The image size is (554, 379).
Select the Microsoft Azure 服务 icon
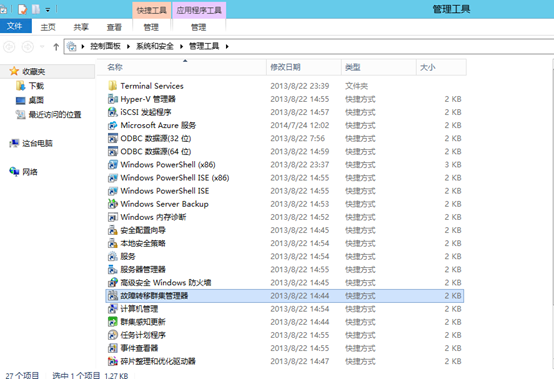click(x=112, y=125)
